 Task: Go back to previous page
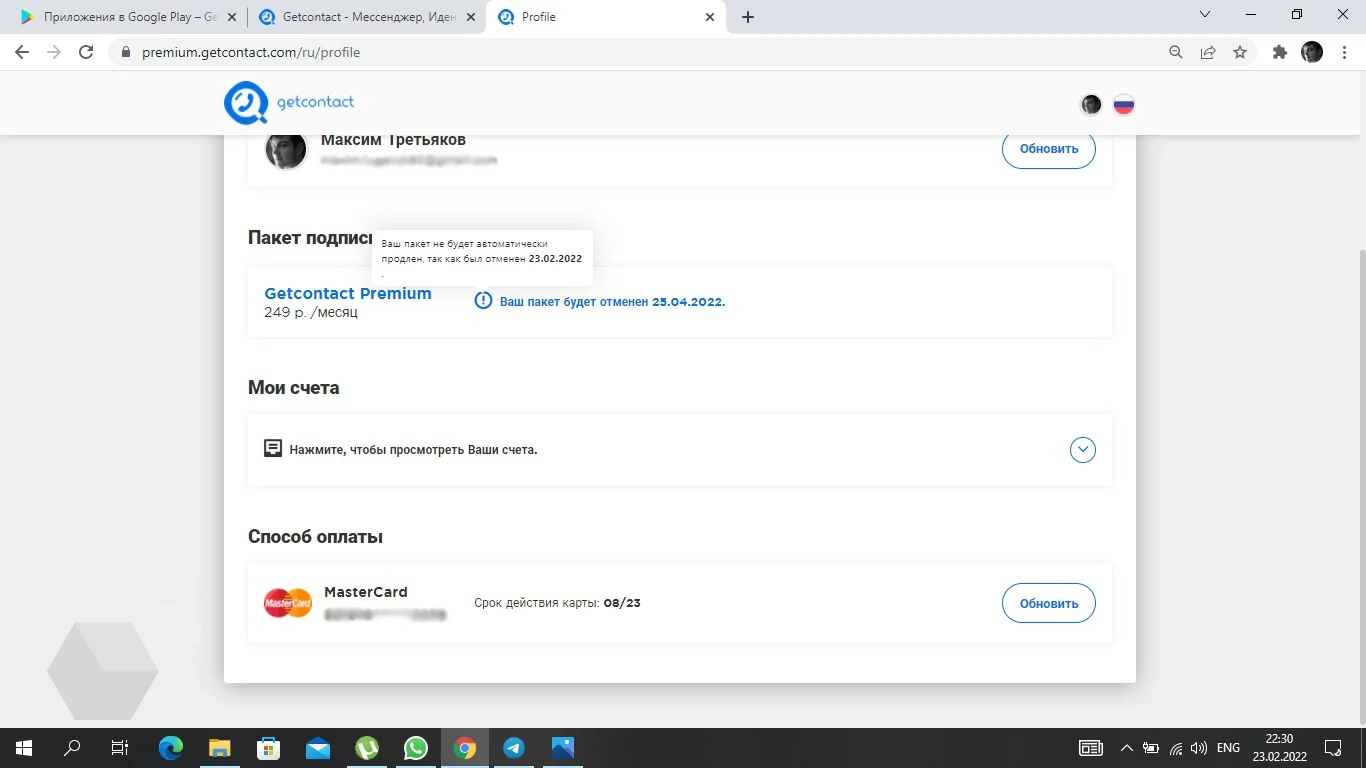tap(22, 52)
